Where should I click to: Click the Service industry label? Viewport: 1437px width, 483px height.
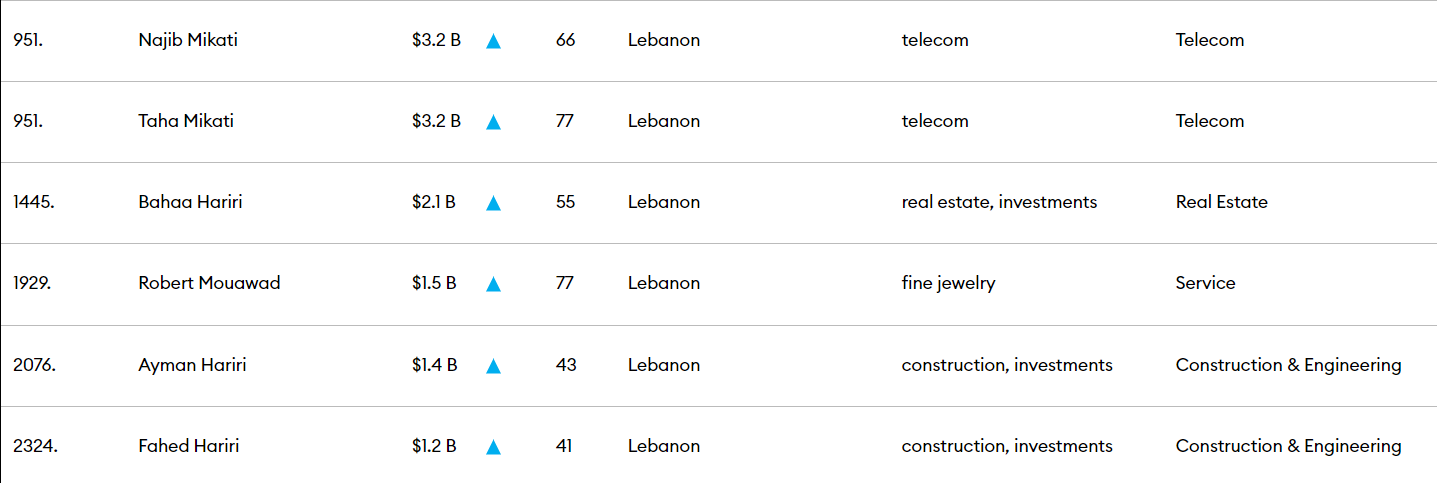pos(1206,283)
